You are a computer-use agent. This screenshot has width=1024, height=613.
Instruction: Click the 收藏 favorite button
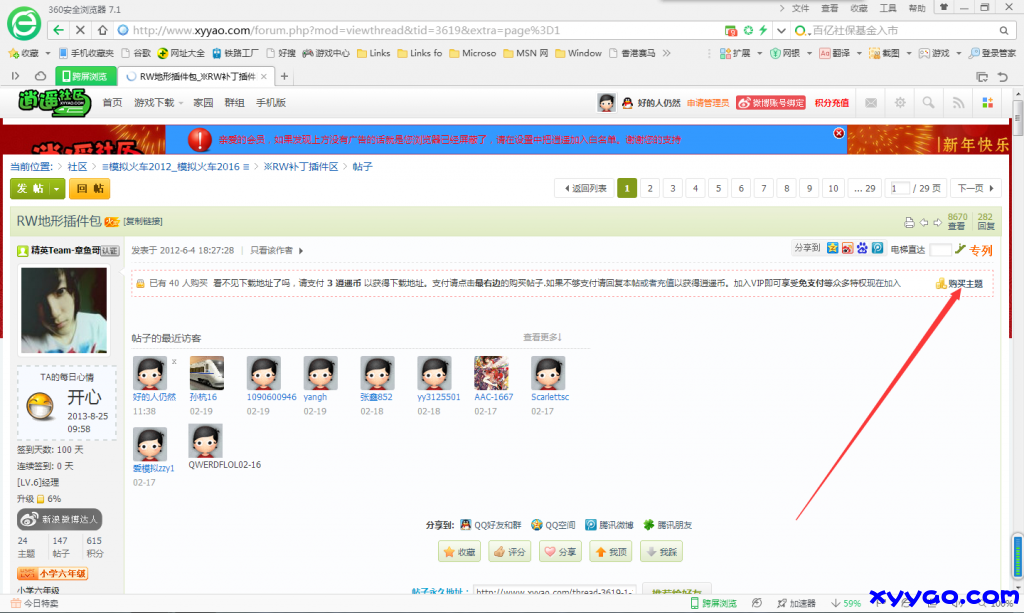pos(459,551)
